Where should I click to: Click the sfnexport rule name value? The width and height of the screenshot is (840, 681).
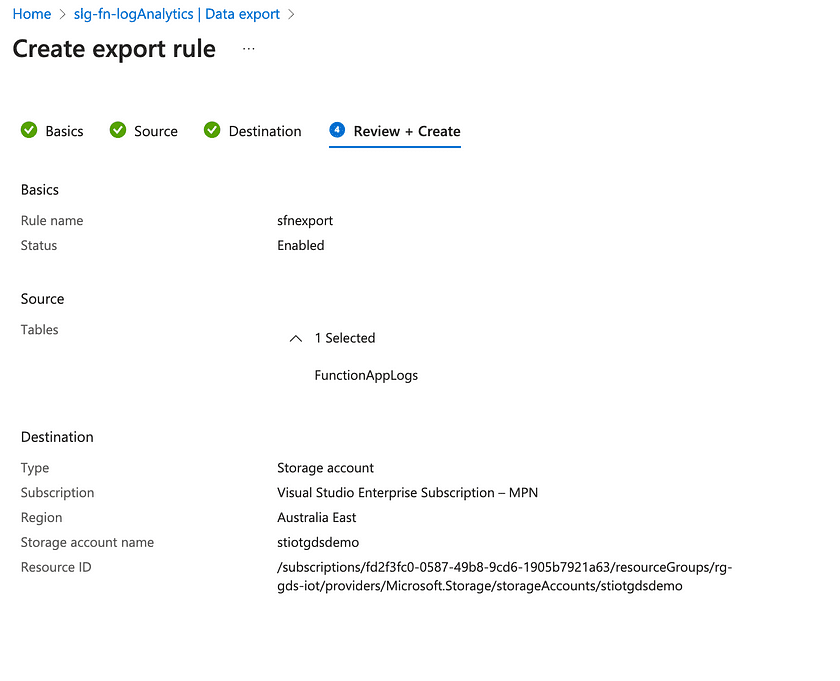(x=306, y=220)
